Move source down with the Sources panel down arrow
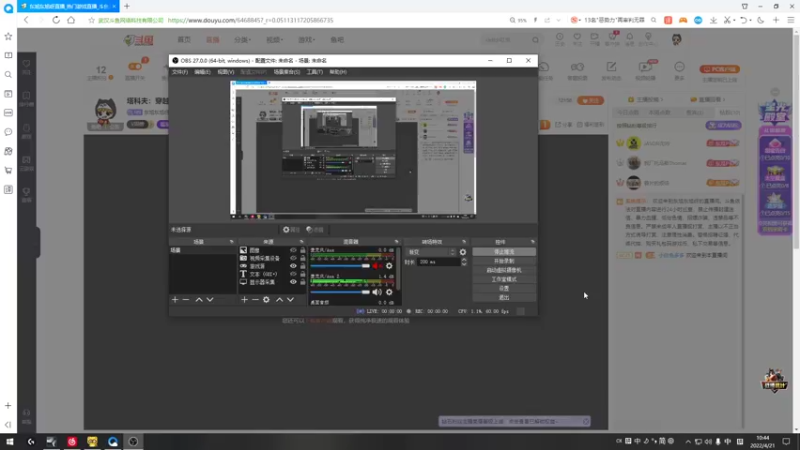The height and width of the screenshot is (450, 800). click(x=290, y=299)
